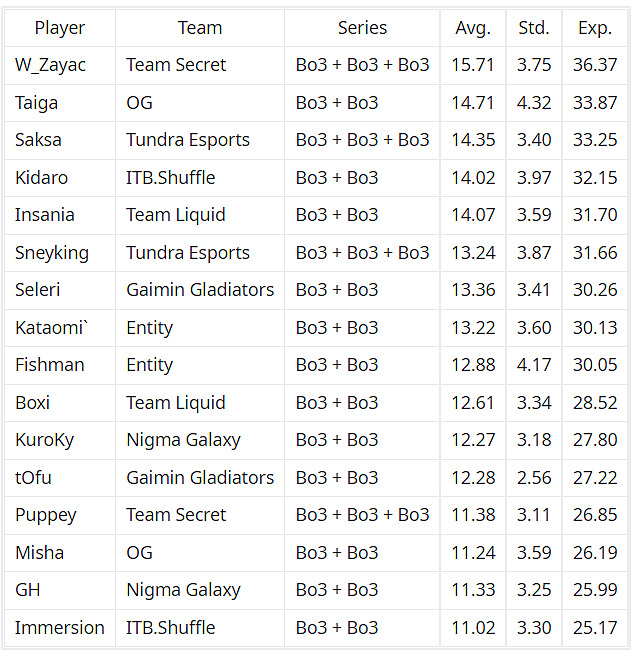Click player name Kataomi`
The height and width of the screenshot is (654, 634).
coord(51,328)
